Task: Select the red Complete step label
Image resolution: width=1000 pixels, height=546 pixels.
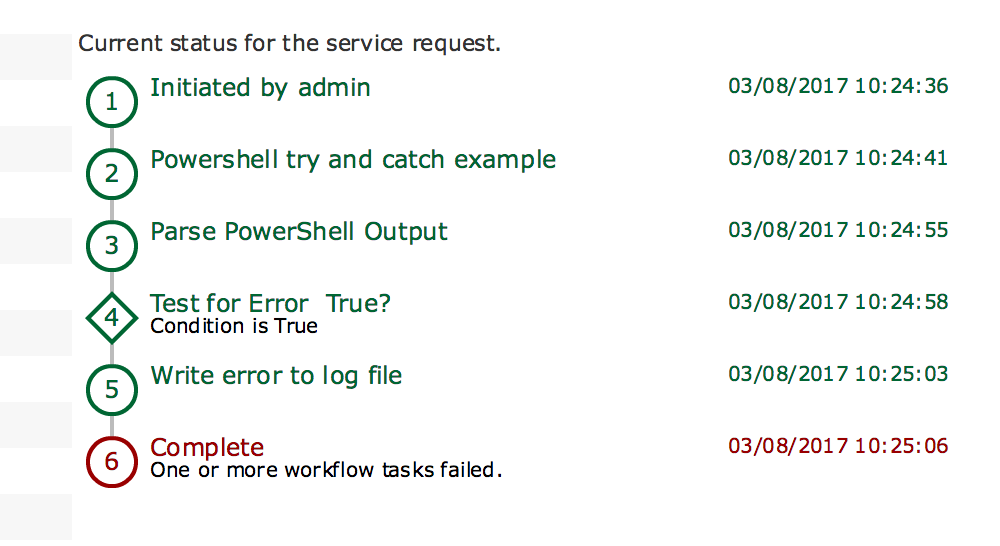Action: point(207,448)
